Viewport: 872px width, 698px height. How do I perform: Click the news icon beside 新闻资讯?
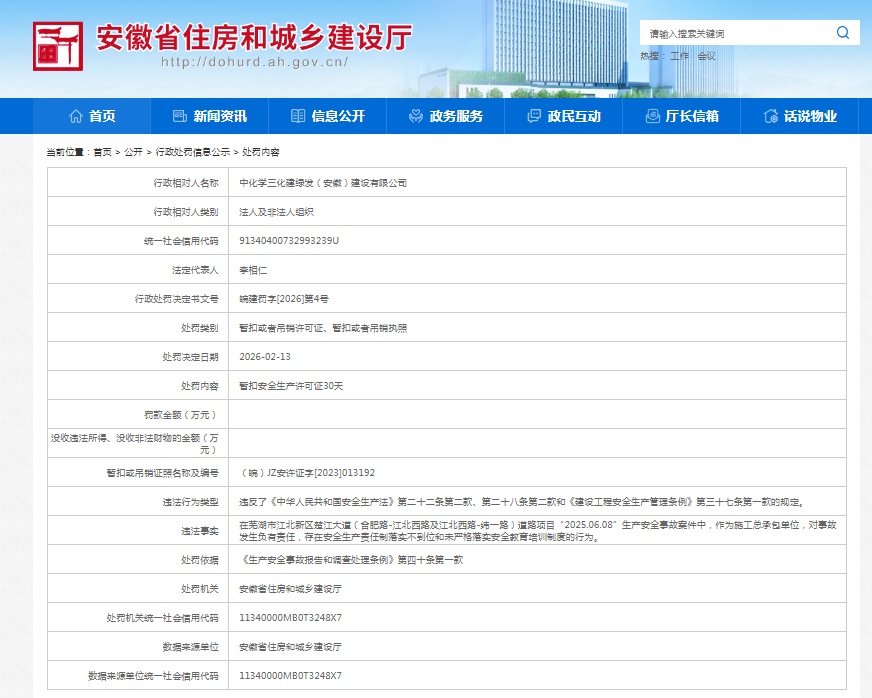180,116
